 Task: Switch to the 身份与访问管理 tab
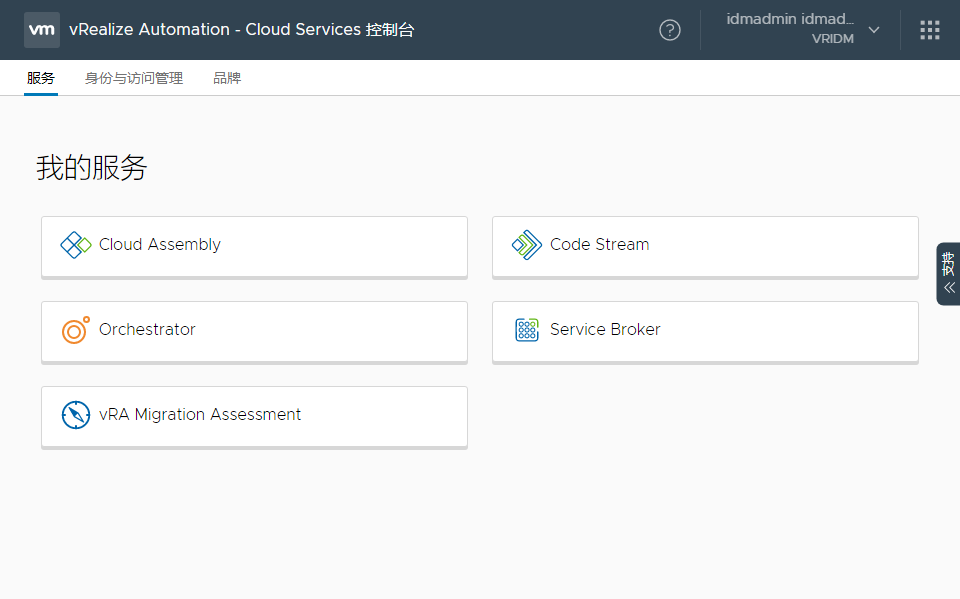pos(134,78)
